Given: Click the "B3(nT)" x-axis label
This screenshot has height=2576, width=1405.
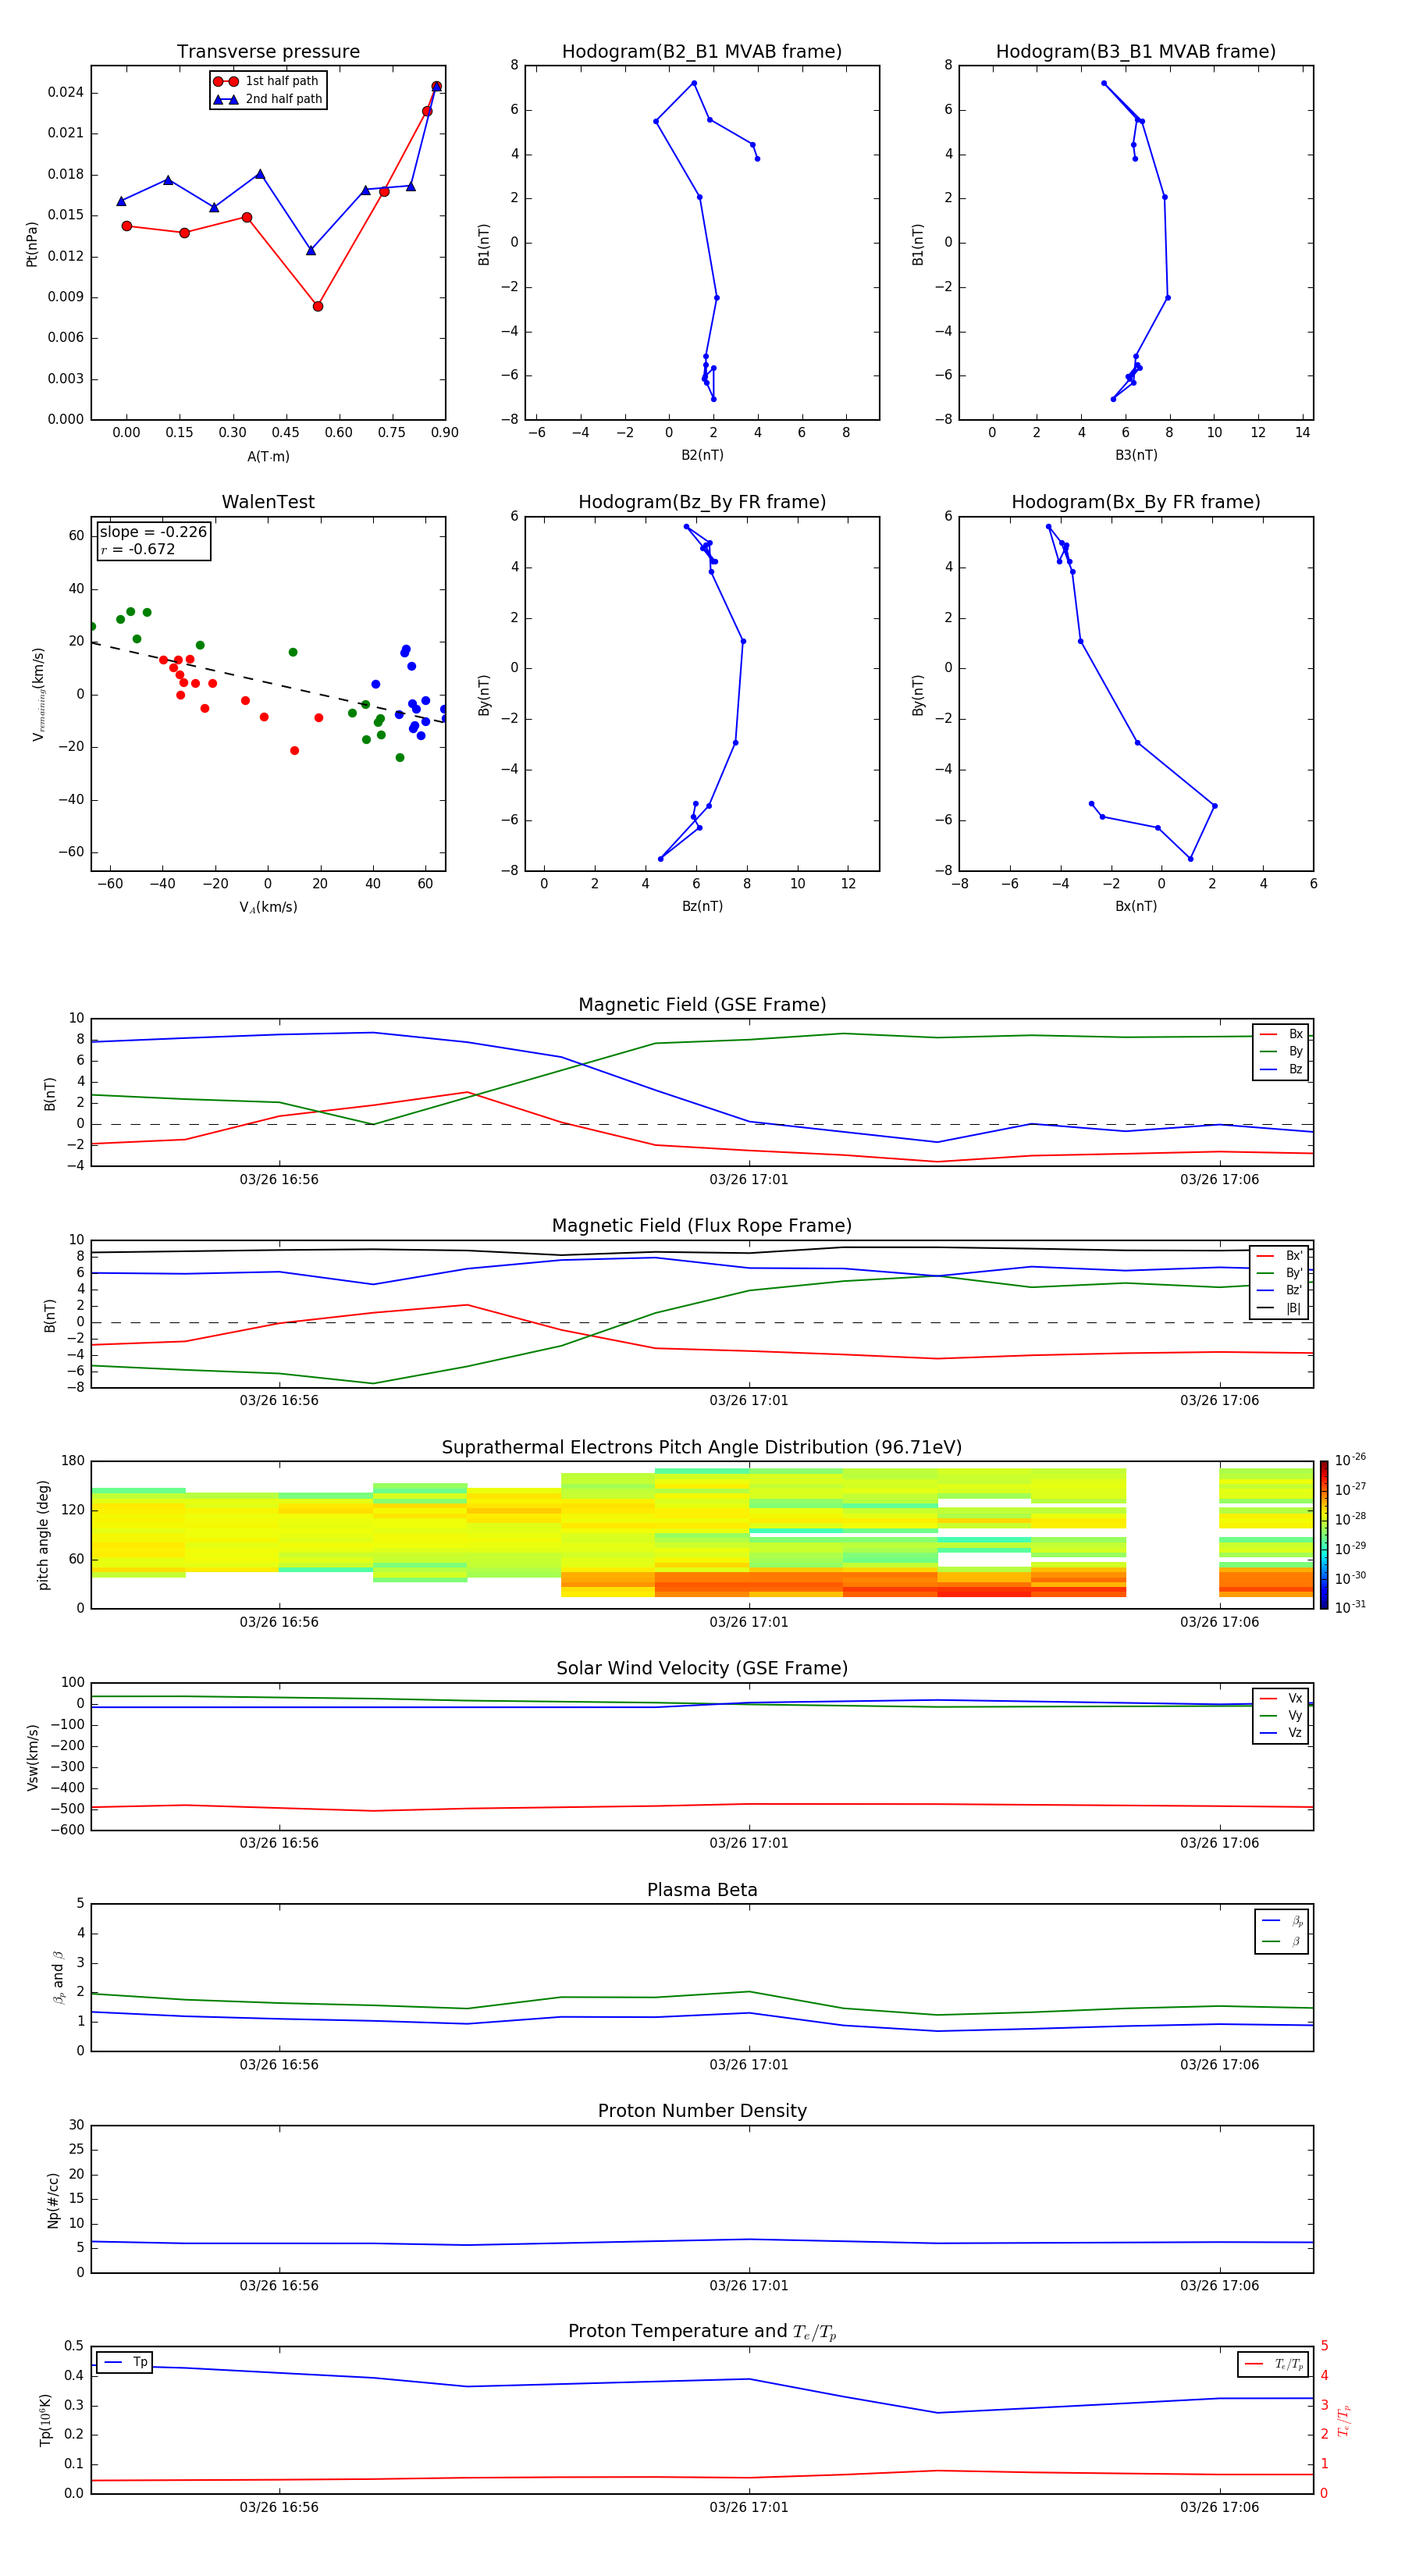Looking at the screenshot, I should pyautogui.click(x=1136, y=455).
